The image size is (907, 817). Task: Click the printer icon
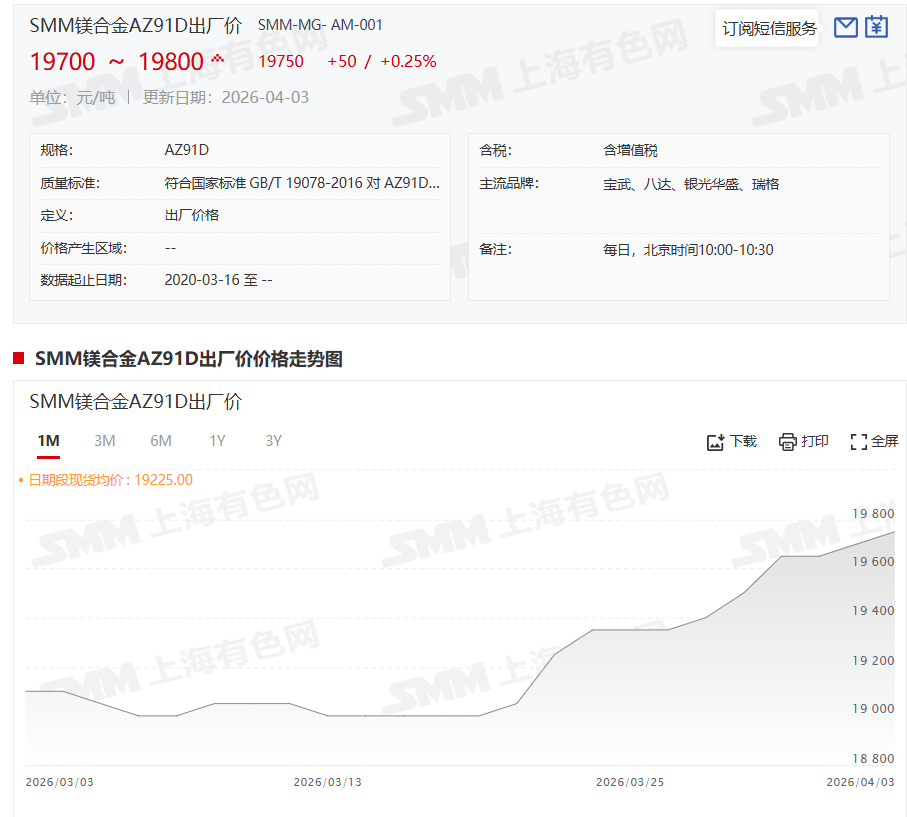[x=788, y=442]
